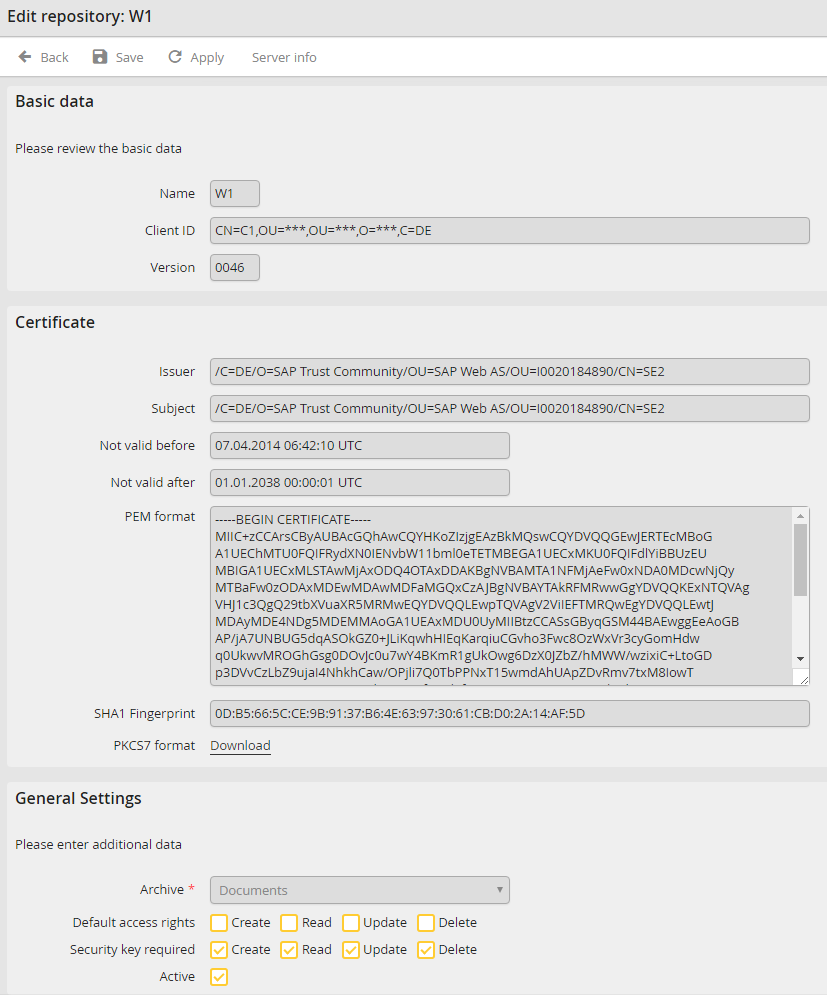The height and width of the screenshot is (995, 827).
Task: Click the Version field 0046
Action: click(235, 267)
